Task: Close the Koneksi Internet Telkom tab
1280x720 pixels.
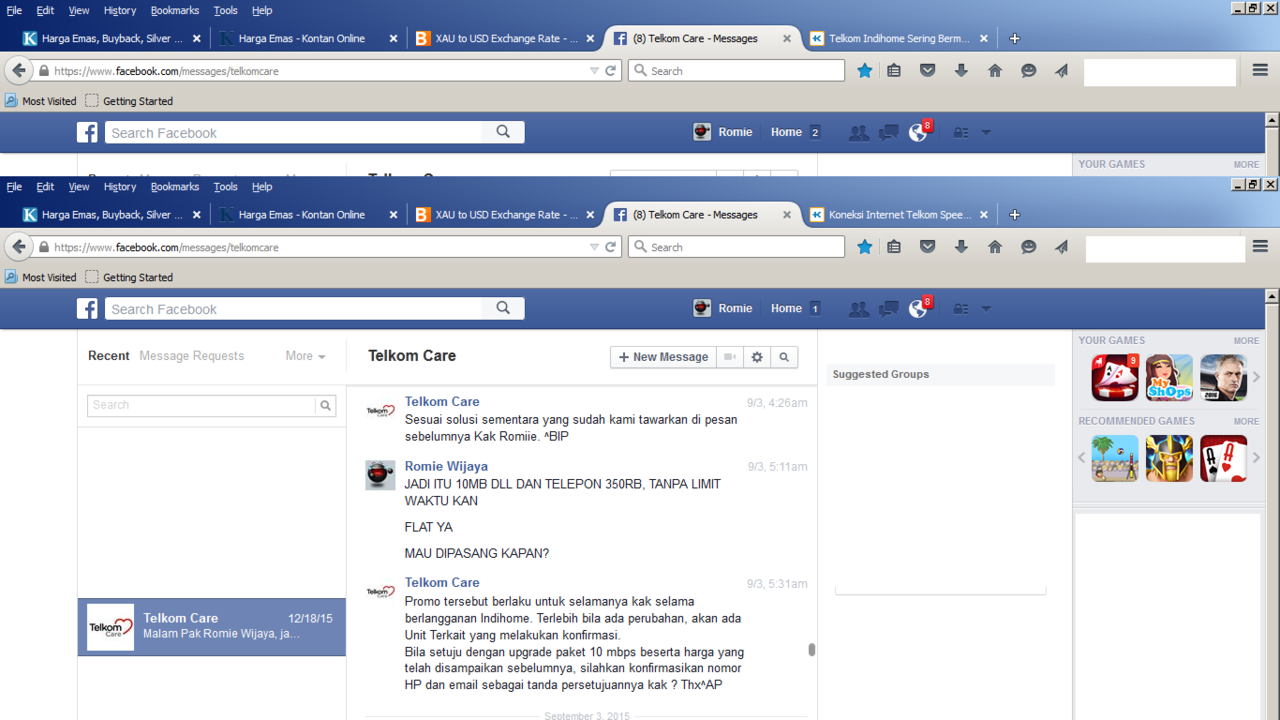Action: 984,215
